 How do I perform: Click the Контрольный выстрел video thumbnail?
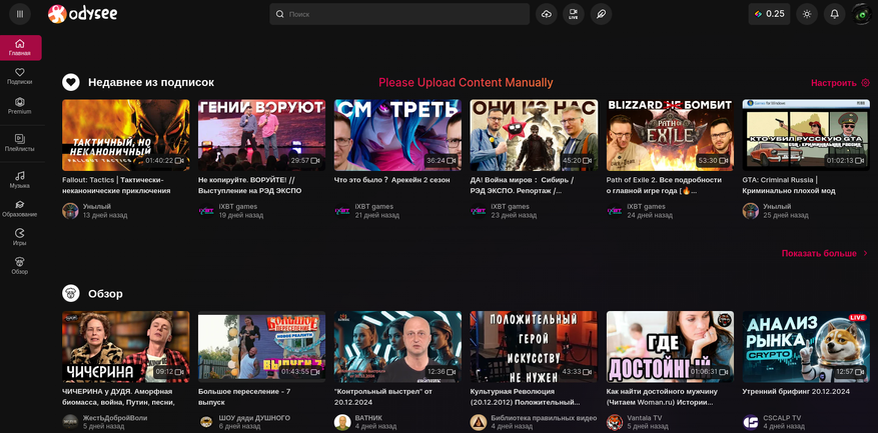point(398,347)
